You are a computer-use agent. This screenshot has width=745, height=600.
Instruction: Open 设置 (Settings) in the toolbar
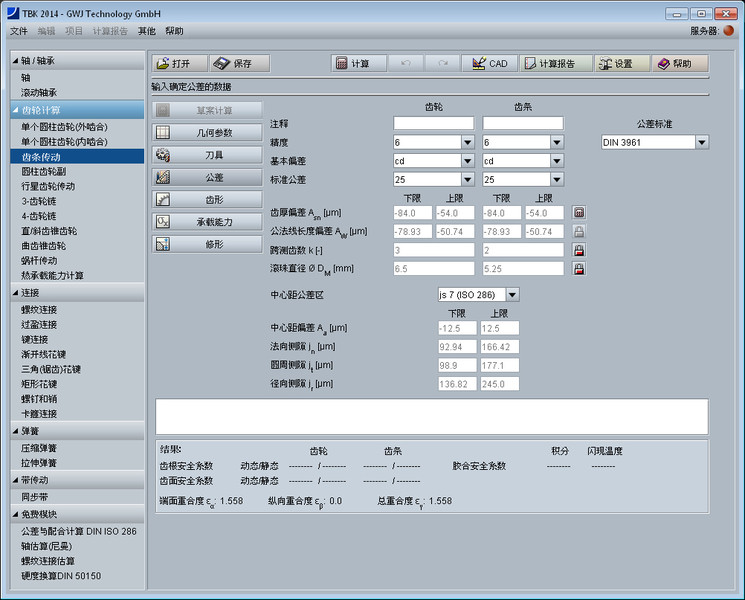[x=615, y=63]
